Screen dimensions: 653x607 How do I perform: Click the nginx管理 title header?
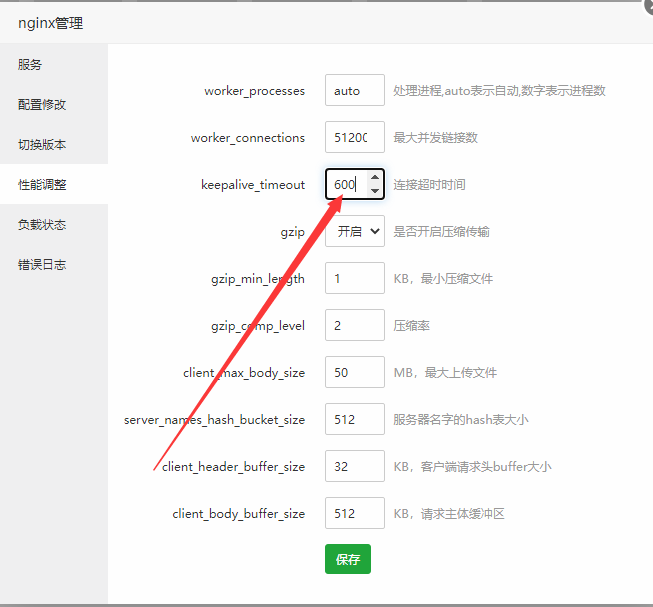tap(50, 23)
